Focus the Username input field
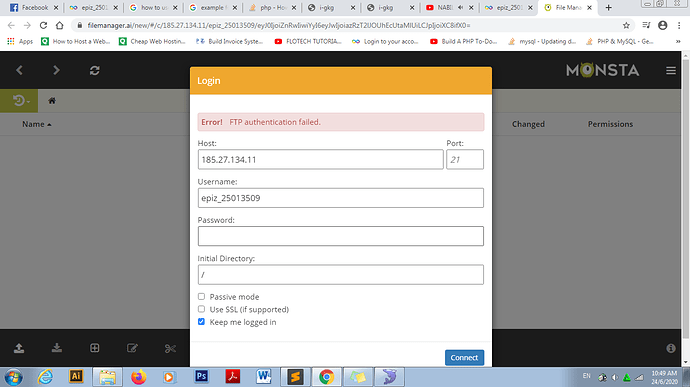 341,198
